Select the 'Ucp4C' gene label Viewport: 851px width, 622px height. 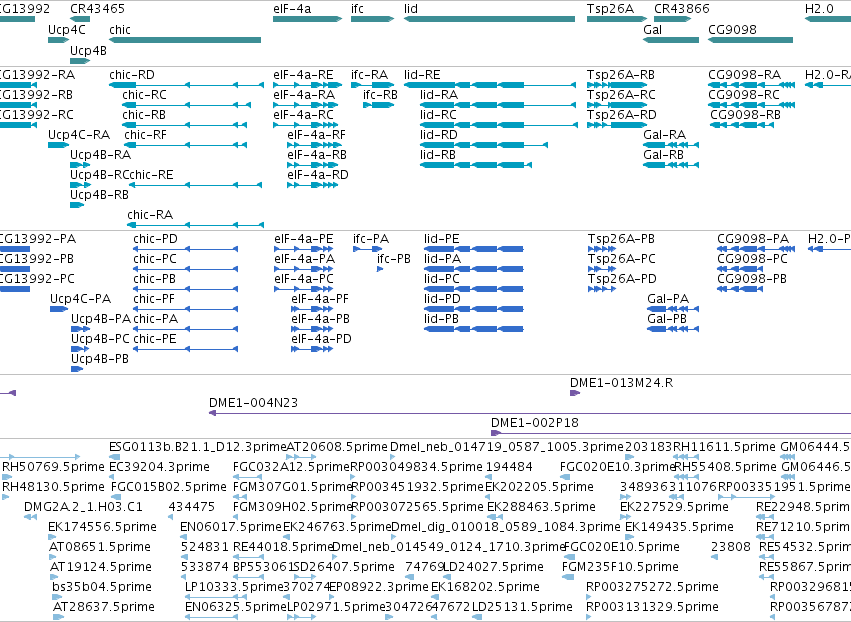[x=67, y=29]
